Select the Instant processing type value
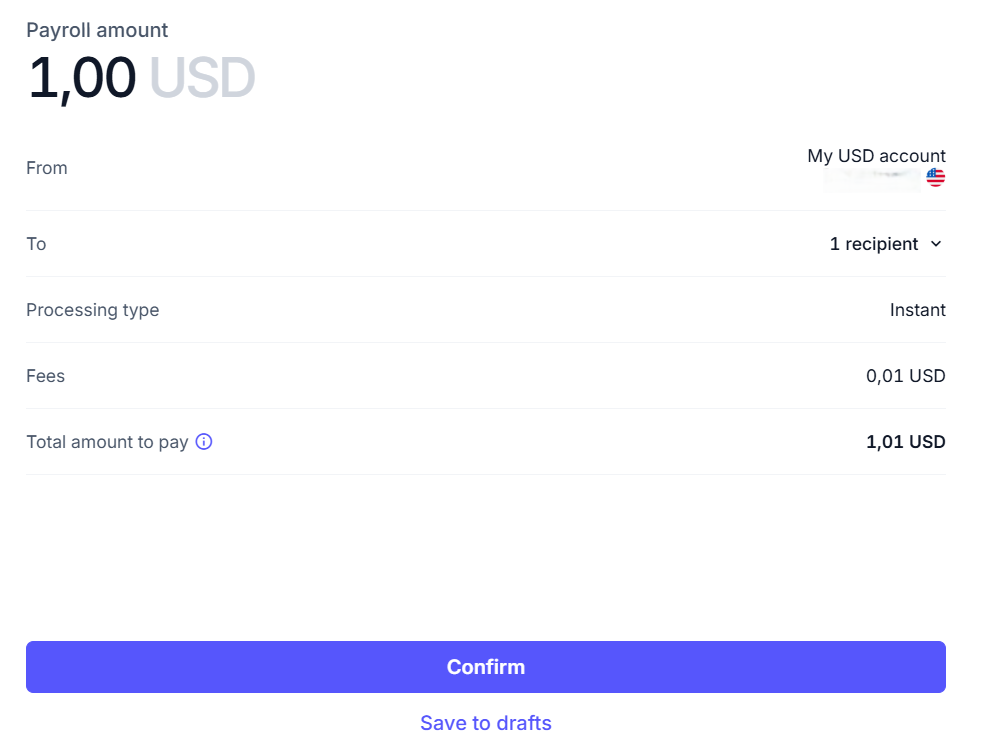Viewport: 1002px width, 747px height. 918,310
